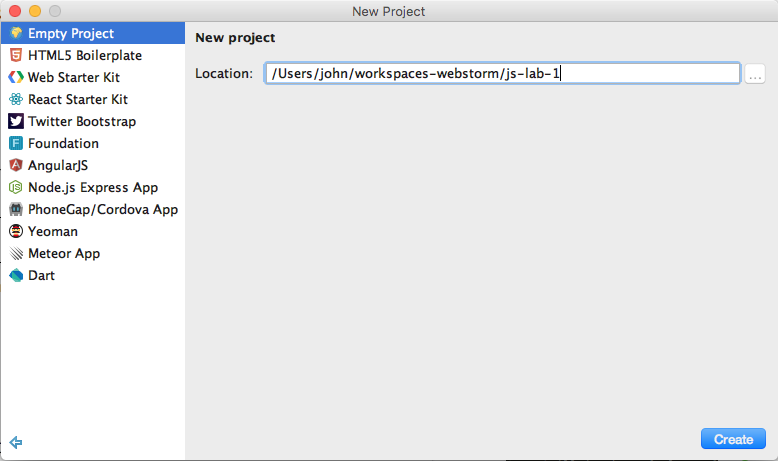The height and width of the screenshot is (461, 778).
Task: Click the HTML5 Boilerplate shield icon
Action: click(x=16, y=55)
